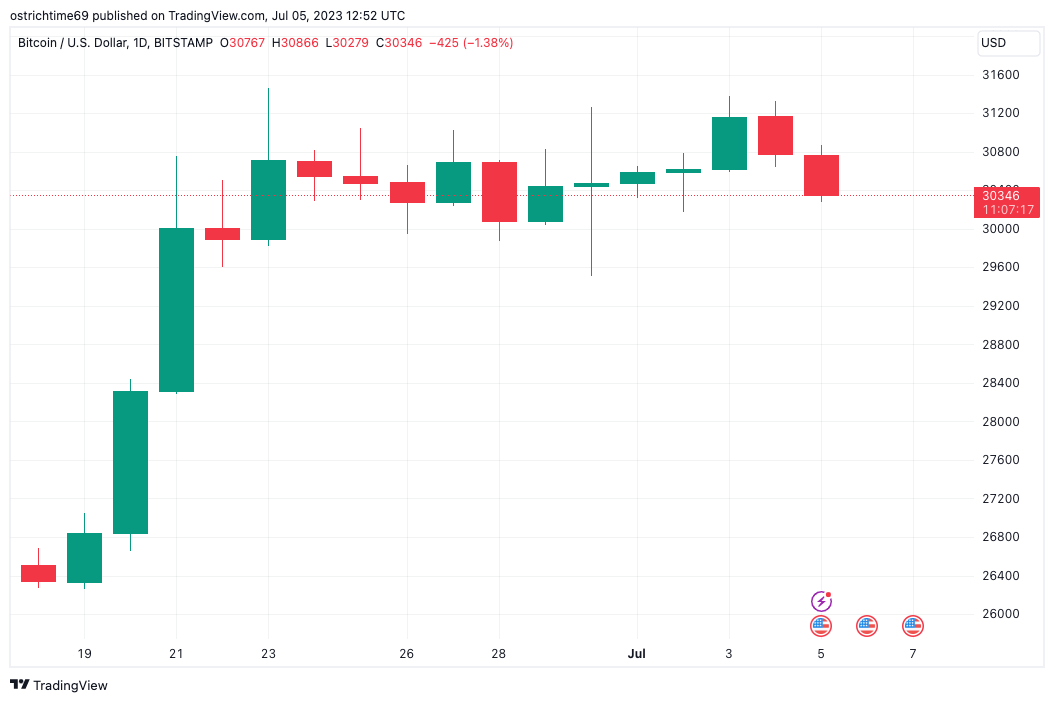The height and width of the screenshot is (702, 1054).
Task: Click the 31600 price axis label
Action: click(x=1001, y=75)
